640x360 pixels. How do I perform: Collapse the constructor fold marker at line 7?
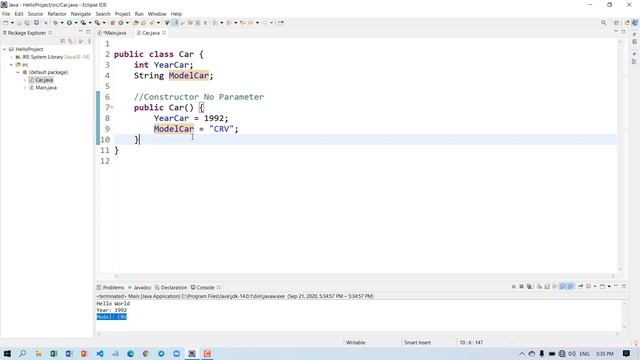coord(112,107)
